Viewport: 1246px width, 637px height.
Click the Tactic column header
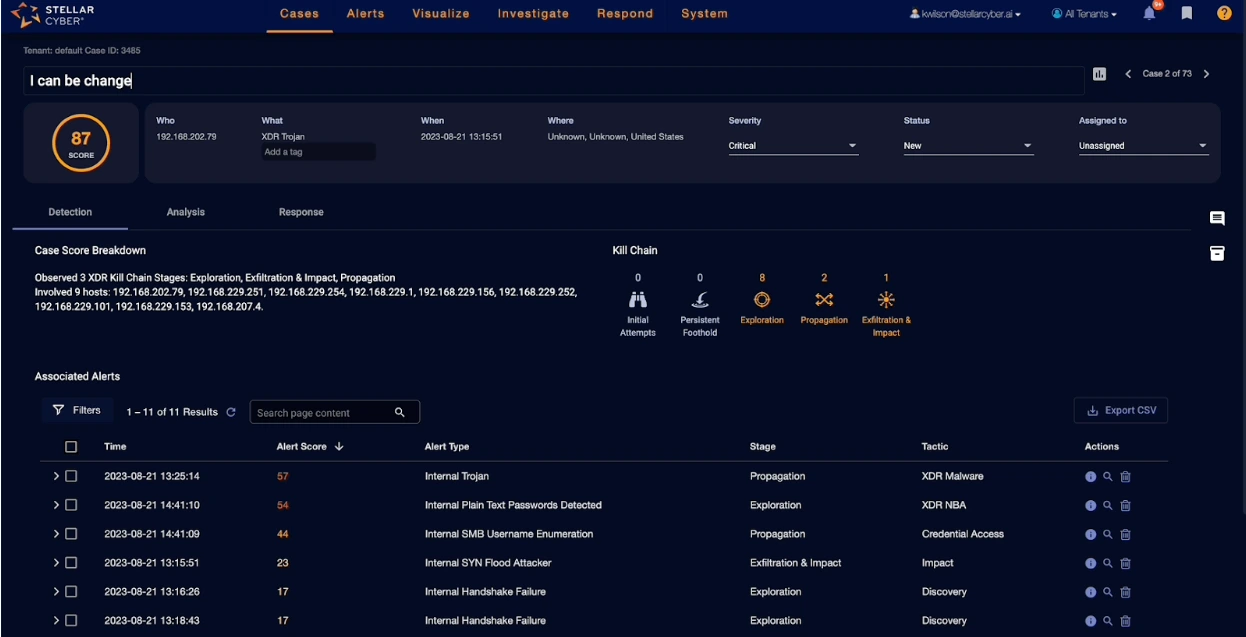click(x=935, y=447)
